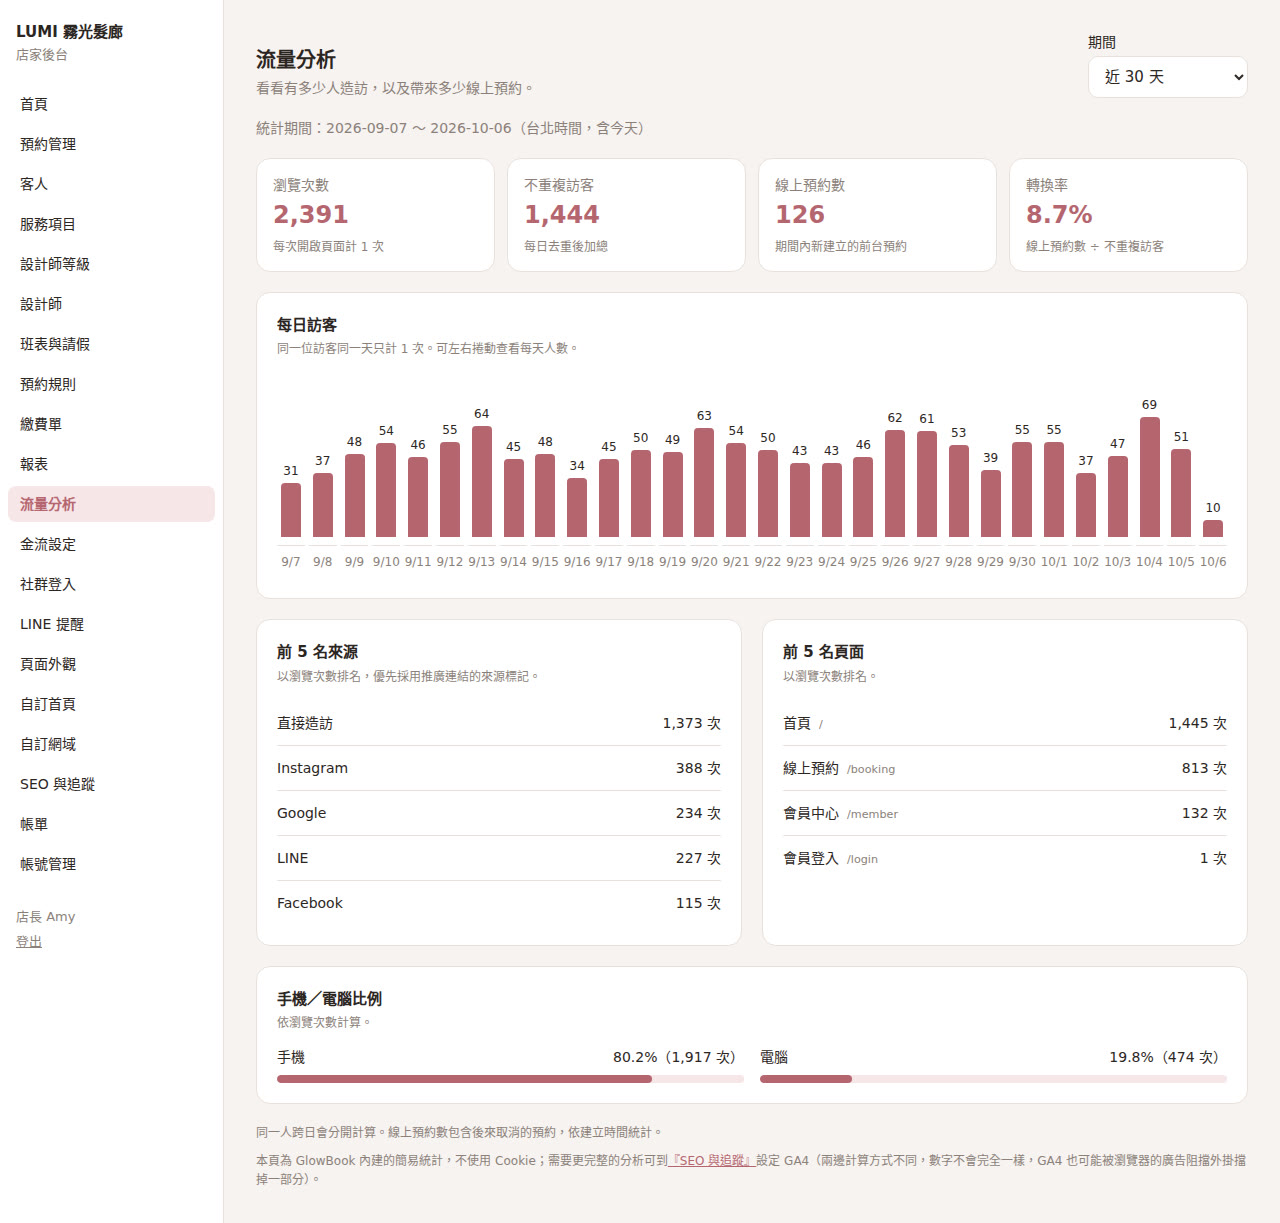Click the 10/4 bar with value 69
The image size is (1280, 1223).
tap(1150, 477)
